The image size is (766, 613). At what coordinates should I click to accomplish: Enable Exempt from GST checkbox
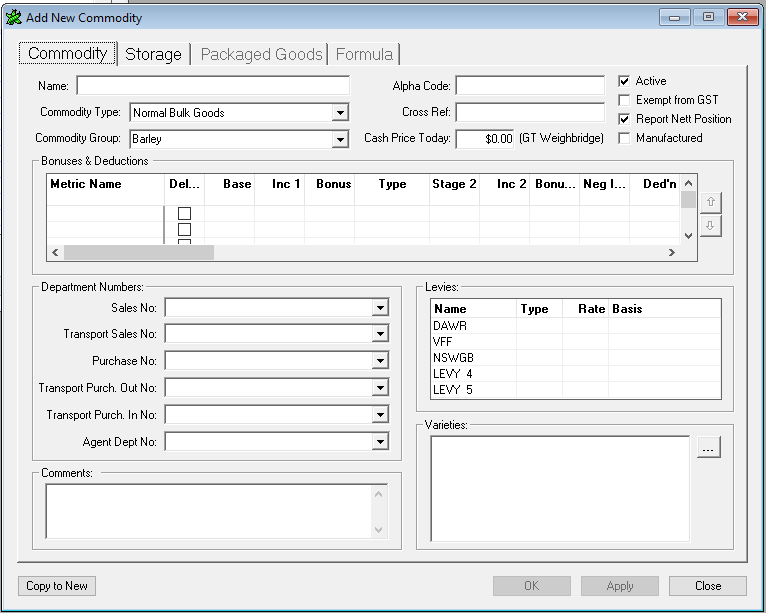(624, 100)
